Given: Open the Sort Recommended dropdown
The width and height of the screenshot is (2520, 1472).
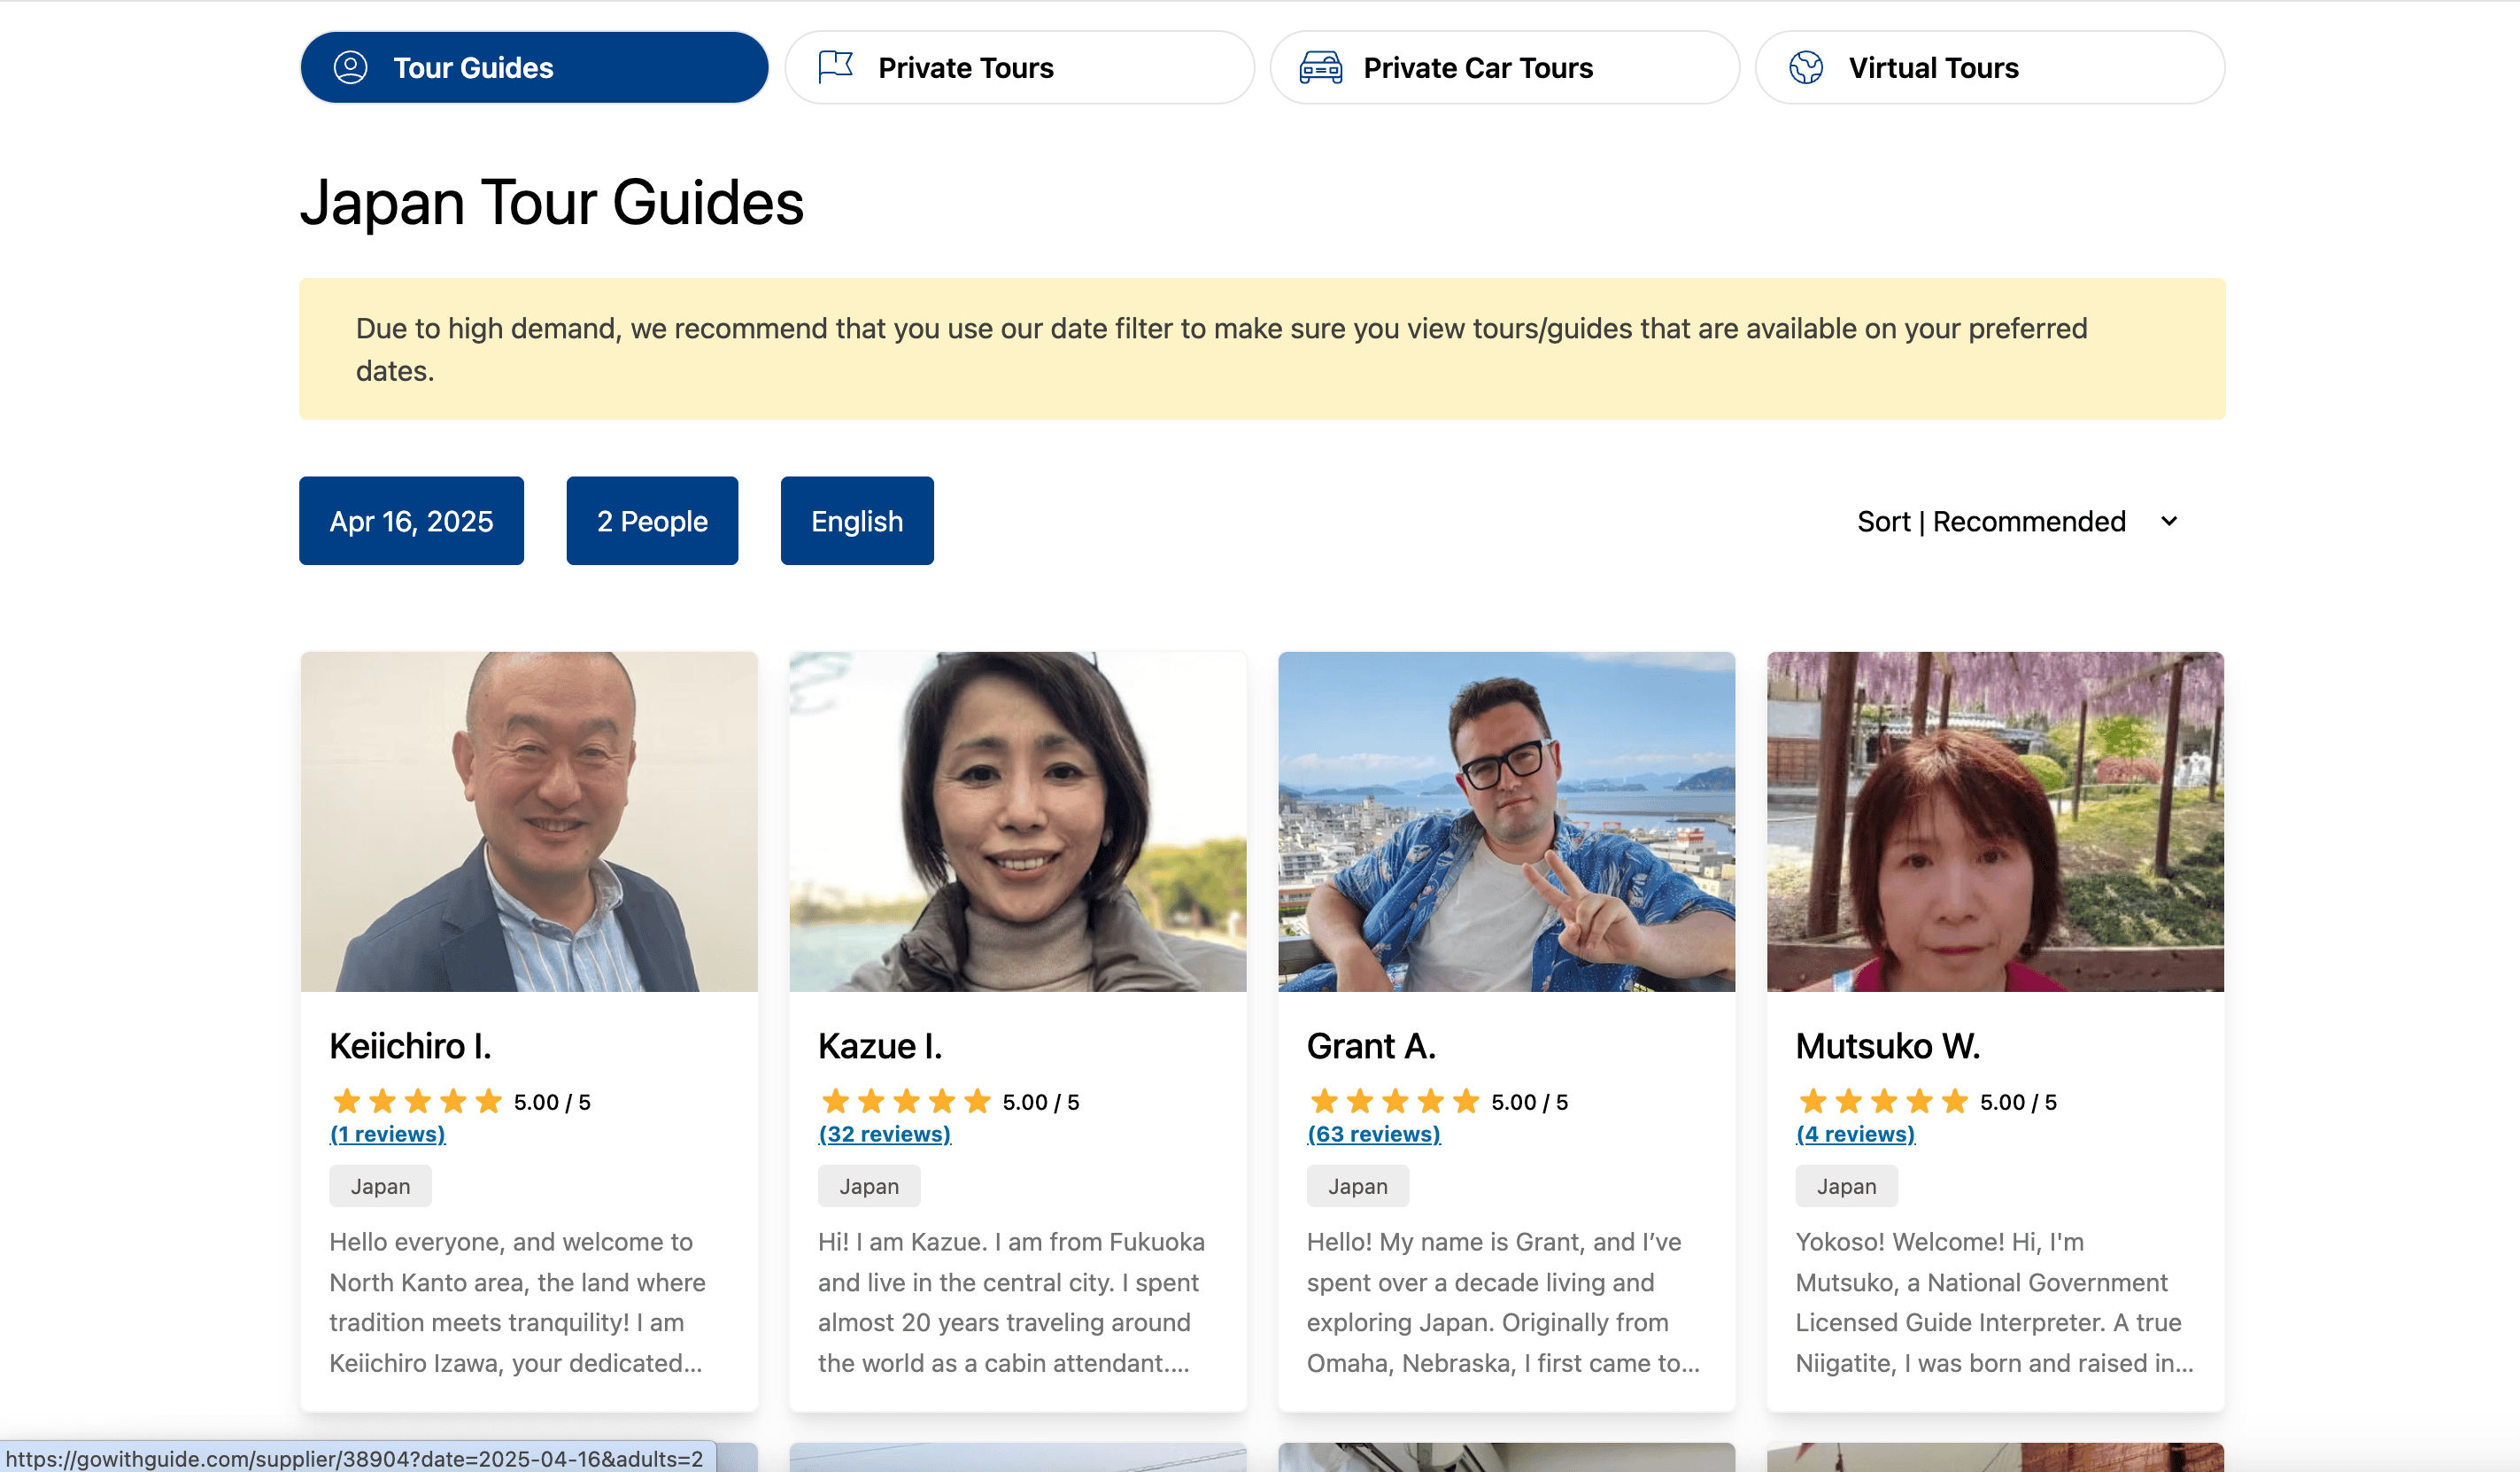Looking at the screenshot, I should [x=1992, y=521].
